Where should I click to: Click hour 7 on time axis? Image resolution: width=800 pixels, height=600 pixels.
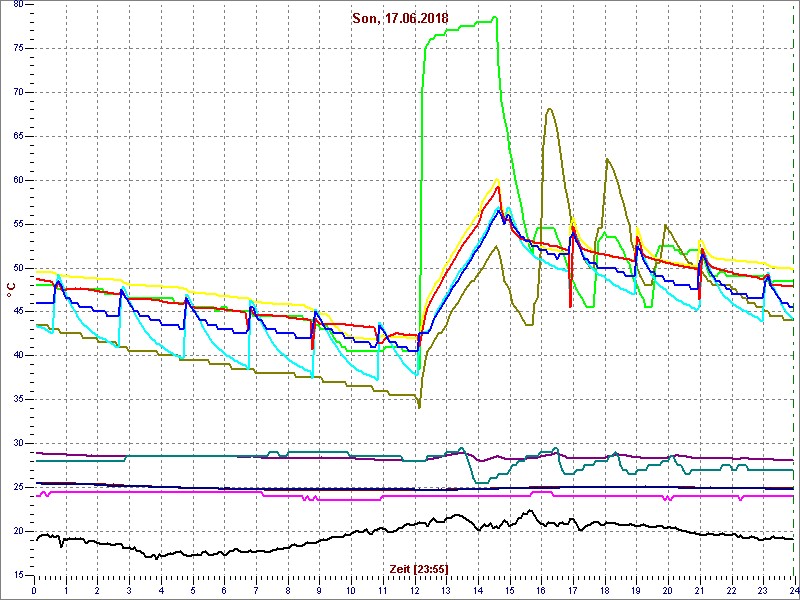256,590
